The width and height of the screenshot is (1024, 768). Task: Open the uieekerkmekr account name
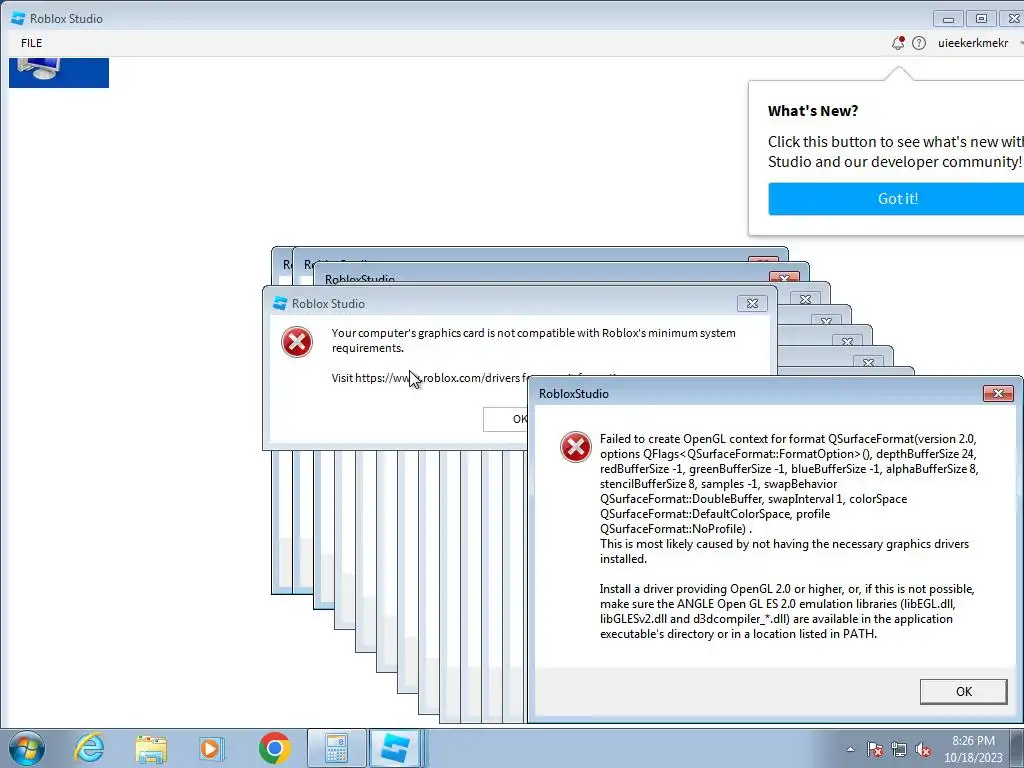972,43
